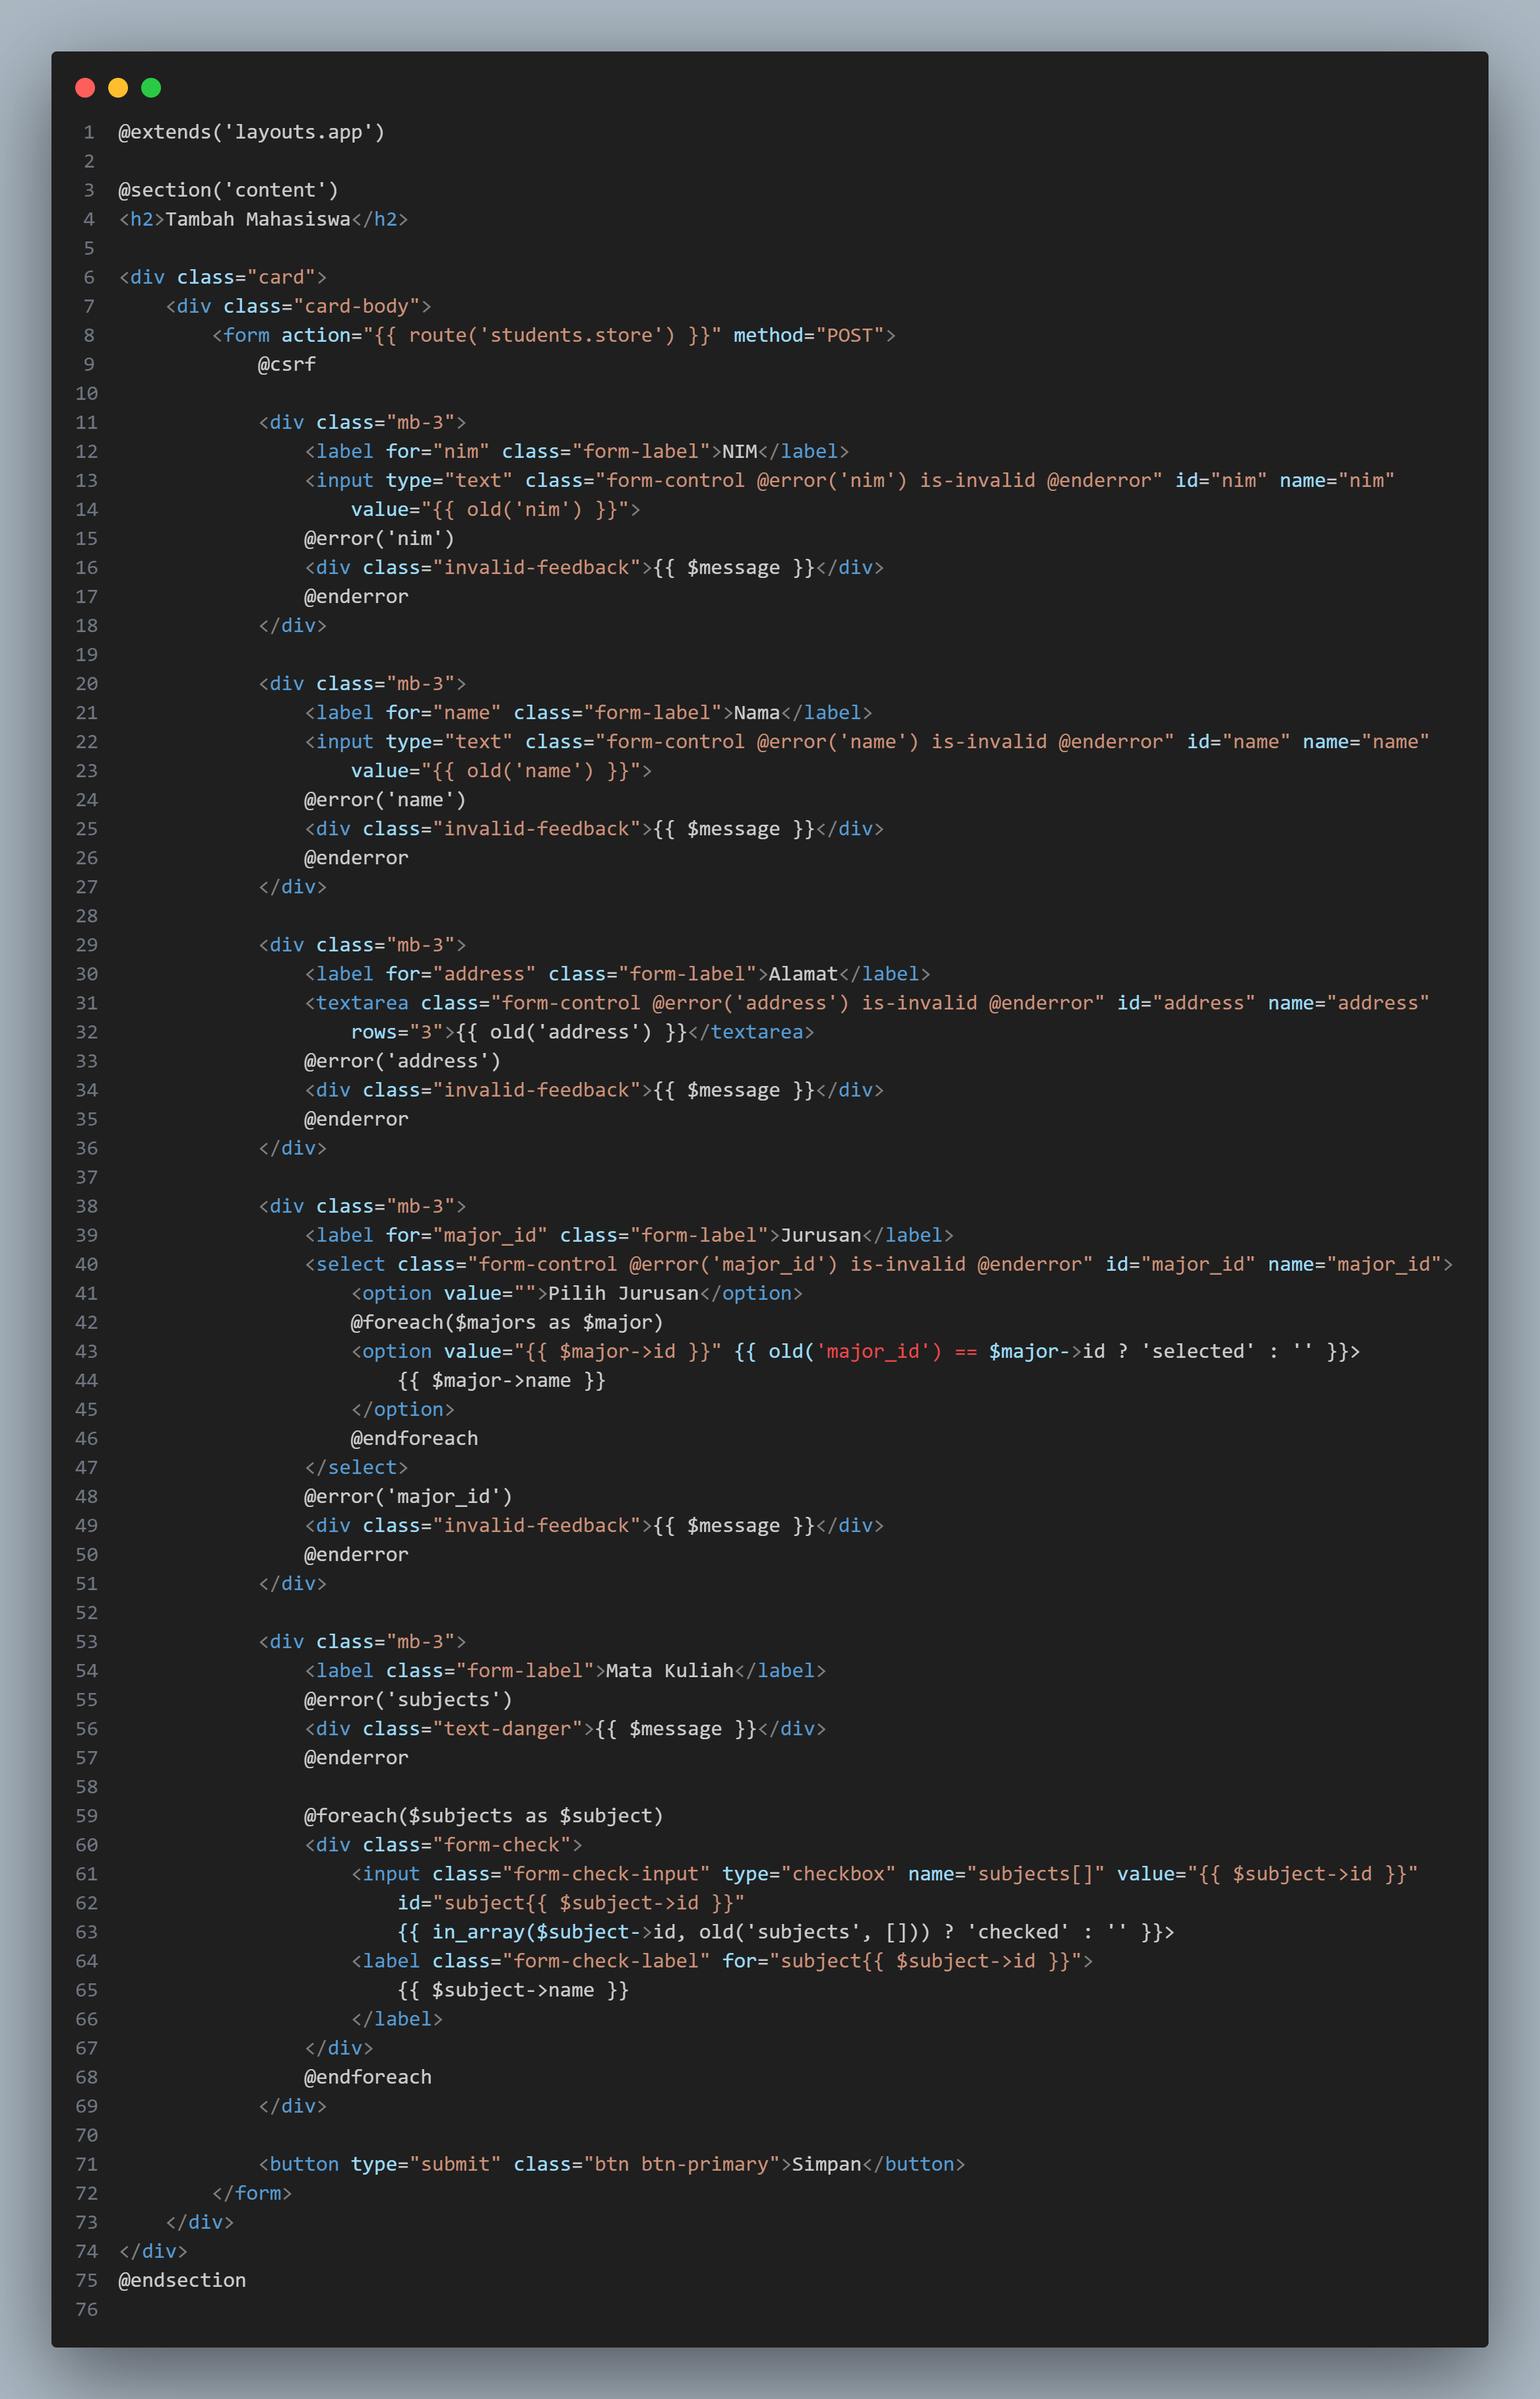Click the 'Pilih Jurusan' option text
This screenshot has height=2399, width=1540.
click(x=623, y=1293)
